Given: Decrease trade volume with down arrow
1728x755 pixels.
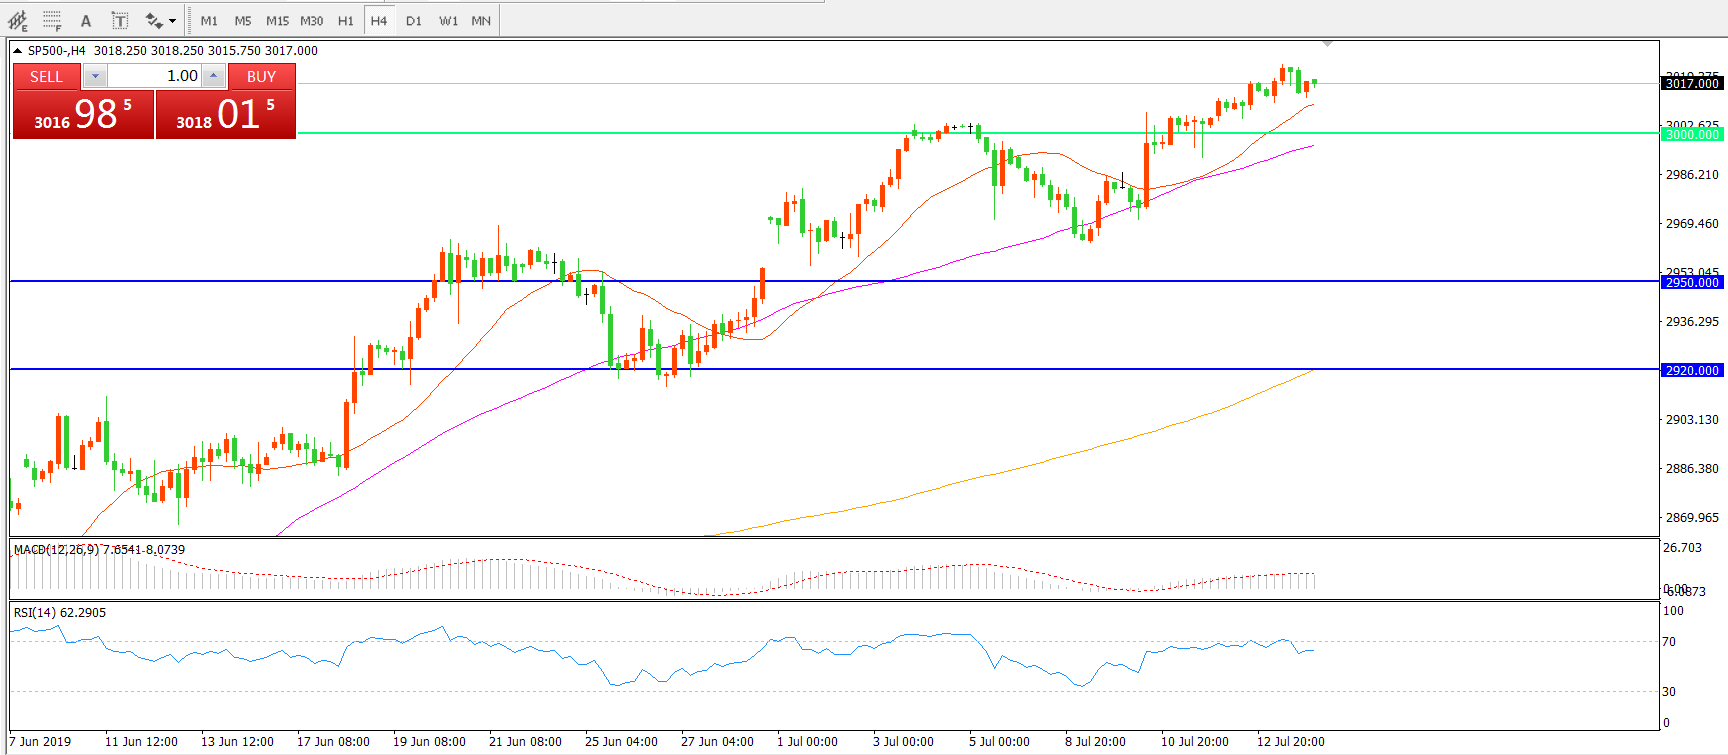Looking at the screenshot, I should coord(95,76).
